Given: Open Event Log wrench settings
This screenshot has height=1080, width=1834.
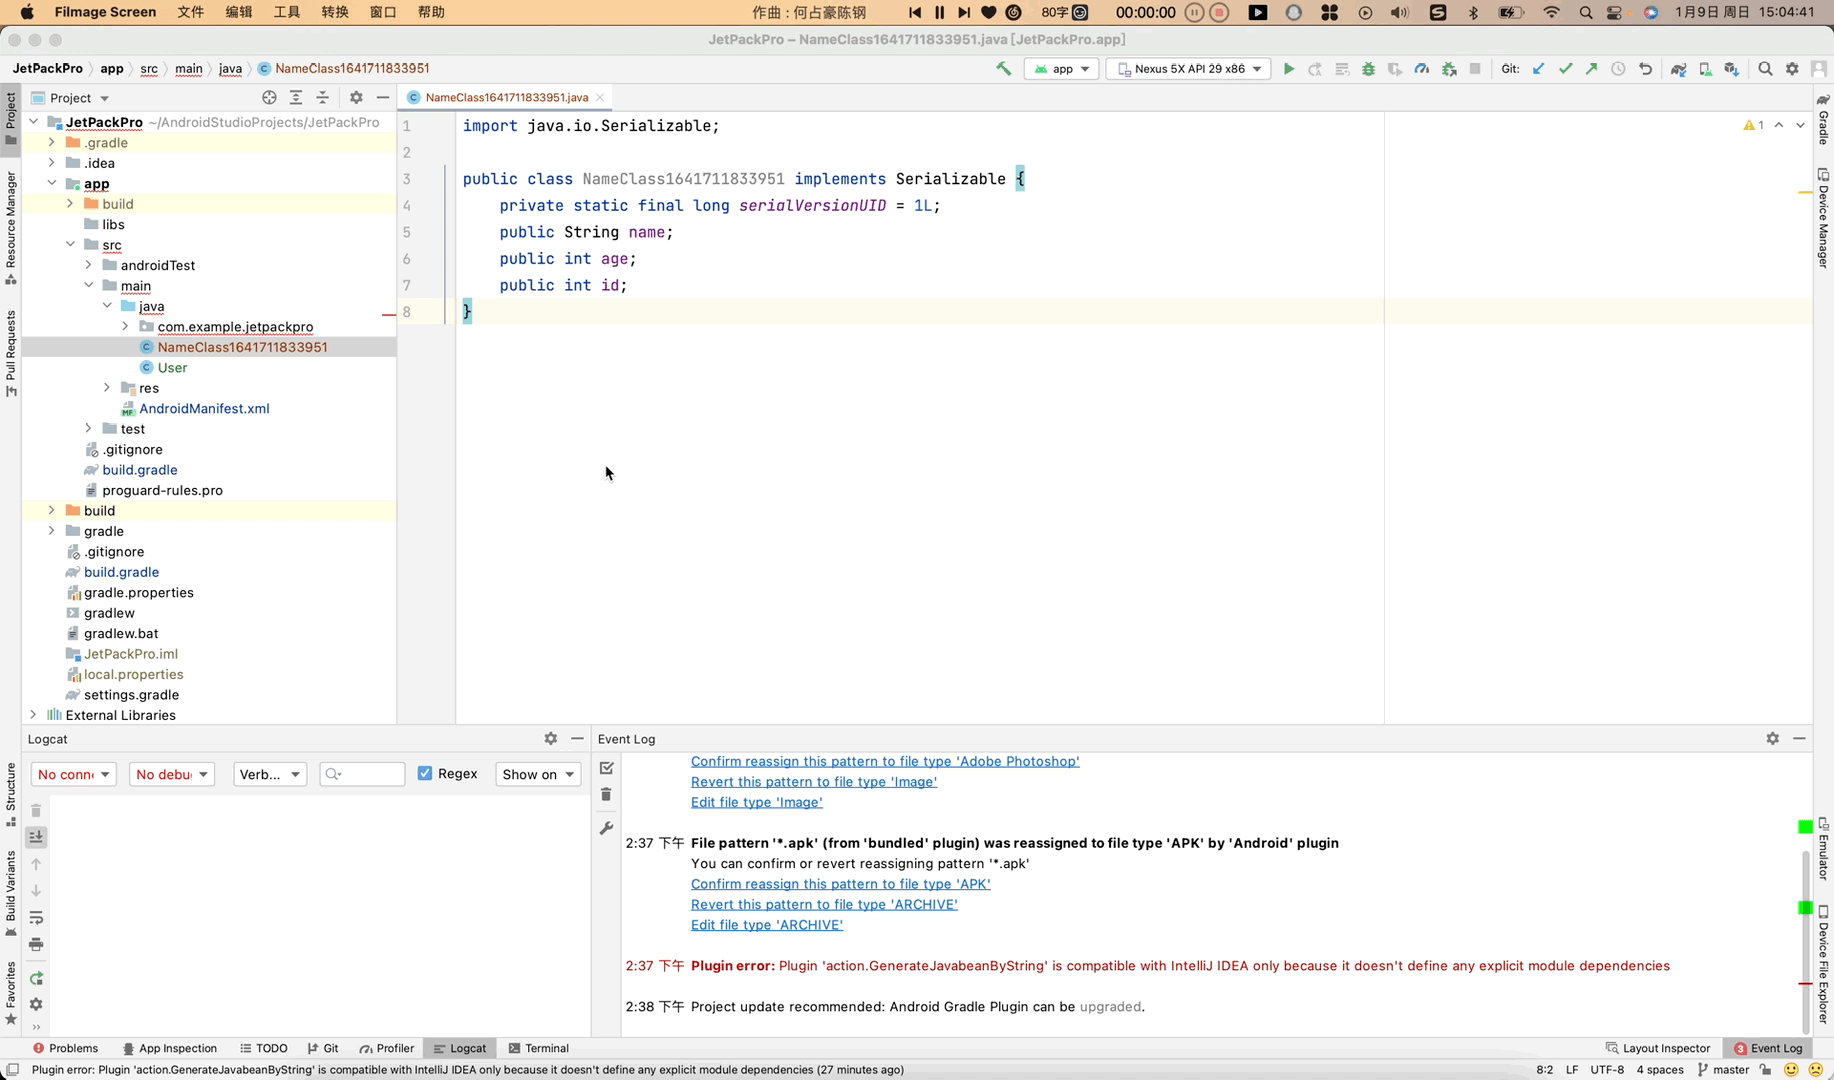Looking at the screenshot, I should 606,828.
